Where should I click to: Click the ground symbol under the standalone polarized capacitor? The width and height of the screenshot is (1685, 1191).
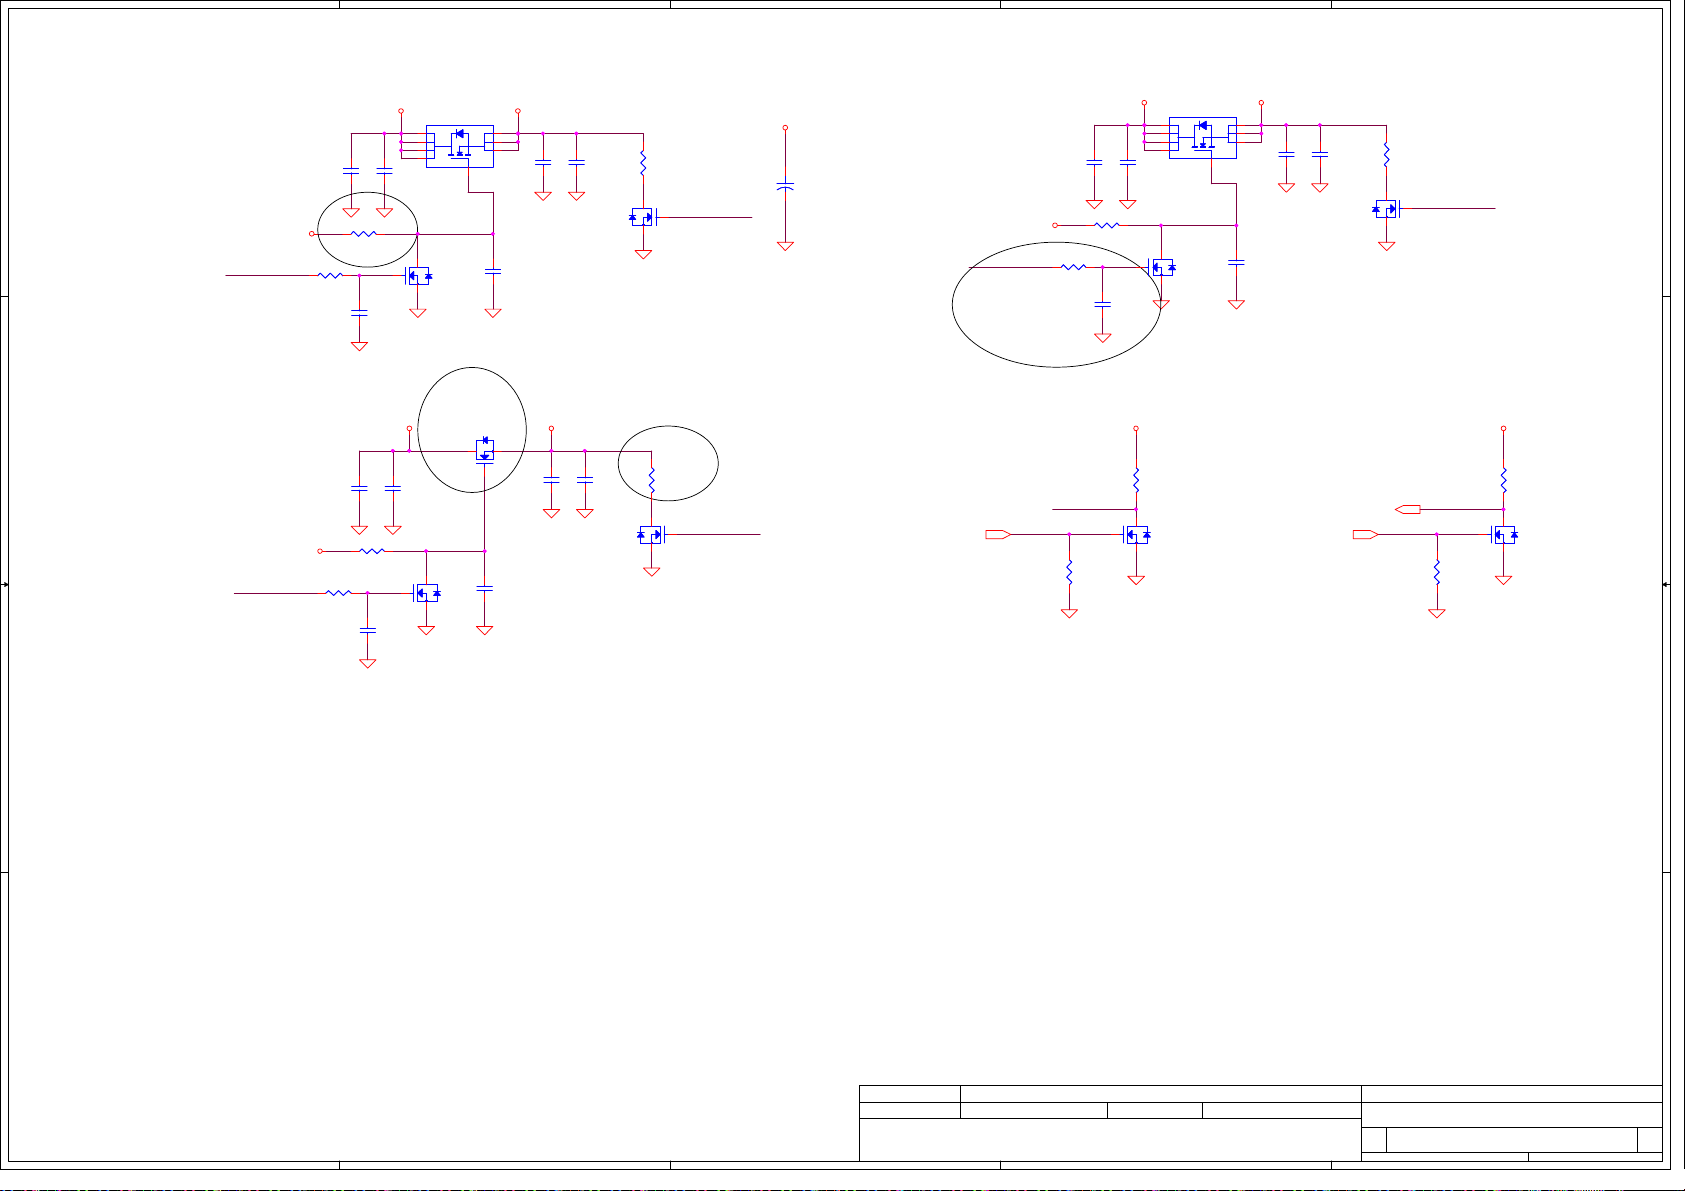(785, 245)
